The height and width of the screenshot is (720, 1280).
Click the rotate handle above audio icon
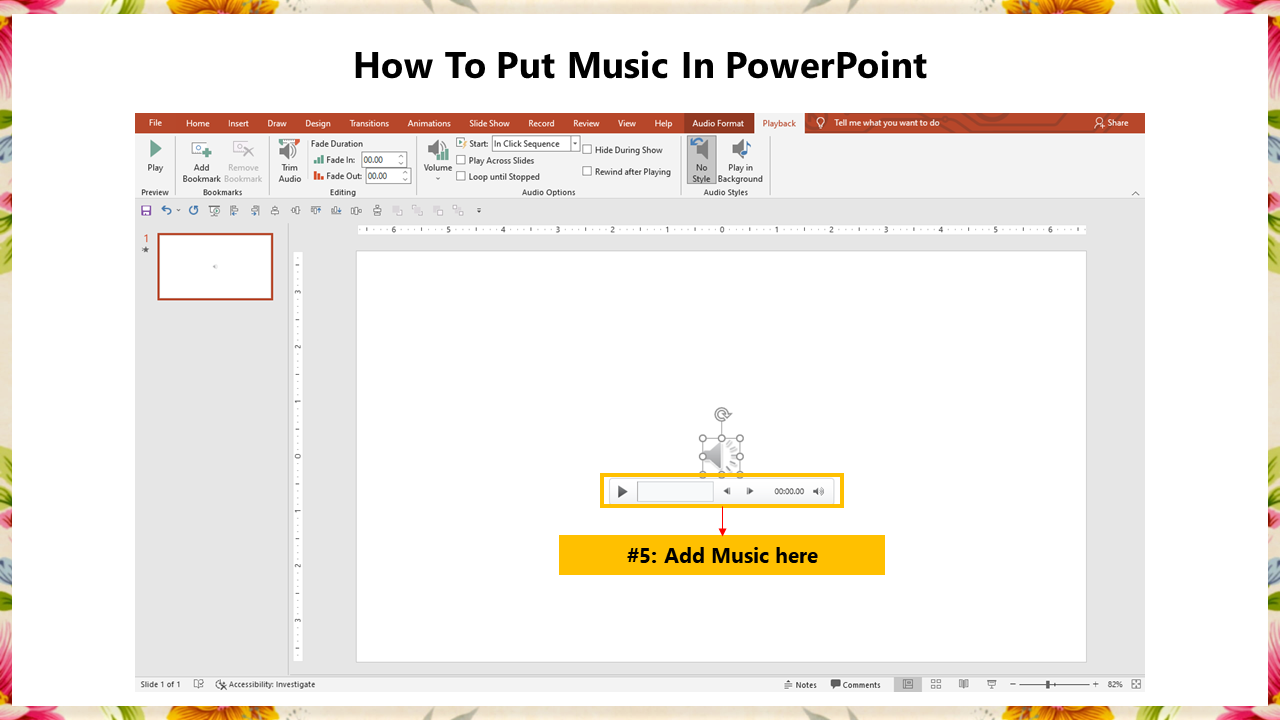pyautogui.click(x=722, y=414)
